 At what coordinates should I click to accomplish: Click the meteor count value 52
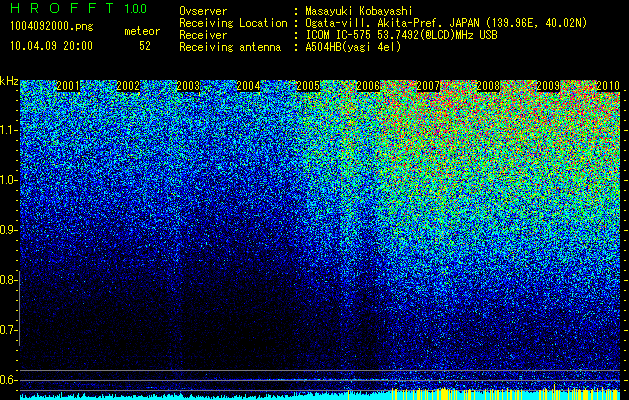click(145, 46)
